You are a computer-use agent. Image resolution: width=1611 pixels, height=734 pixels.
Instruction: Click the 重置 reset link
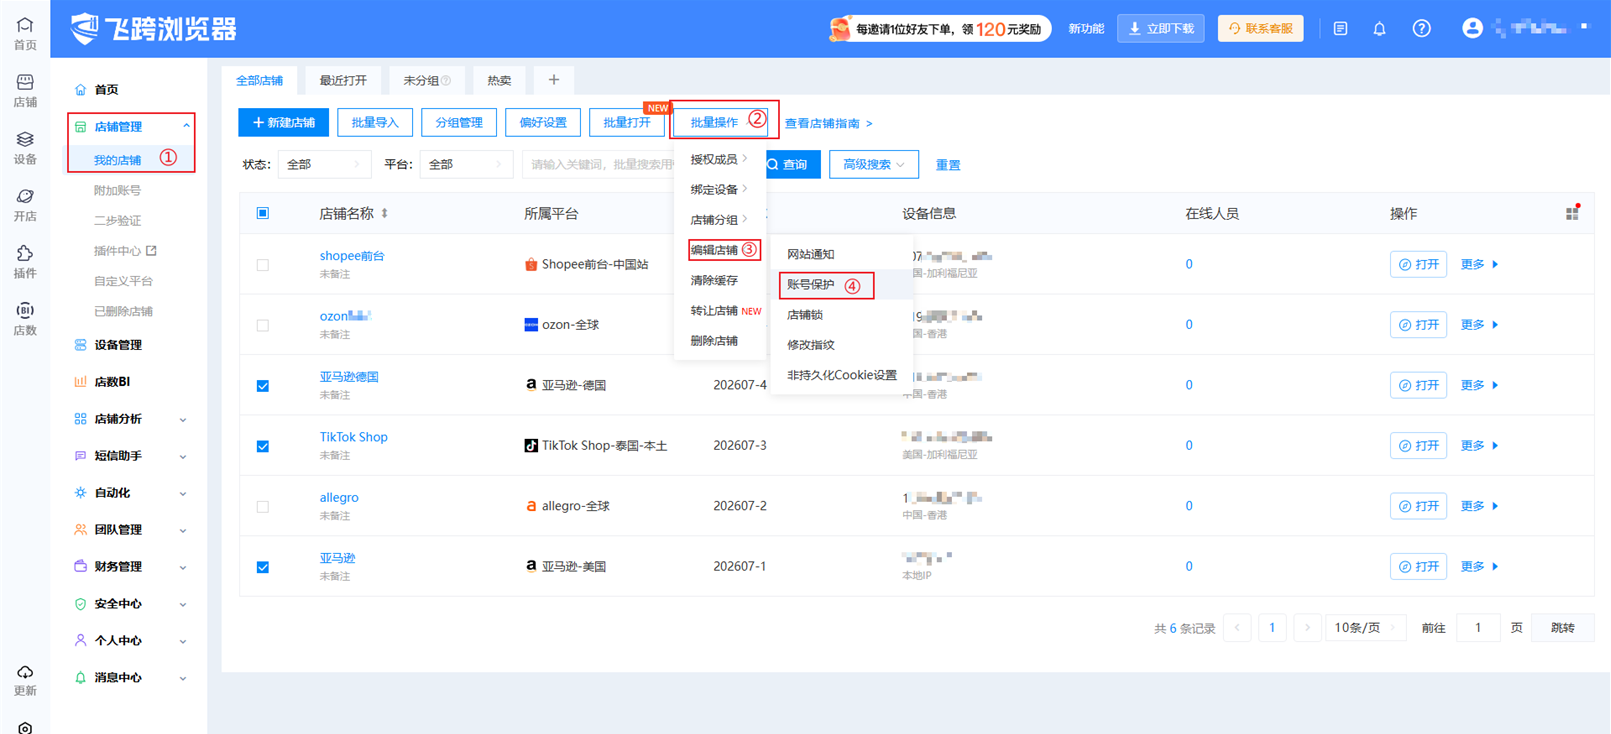point(948,165)
